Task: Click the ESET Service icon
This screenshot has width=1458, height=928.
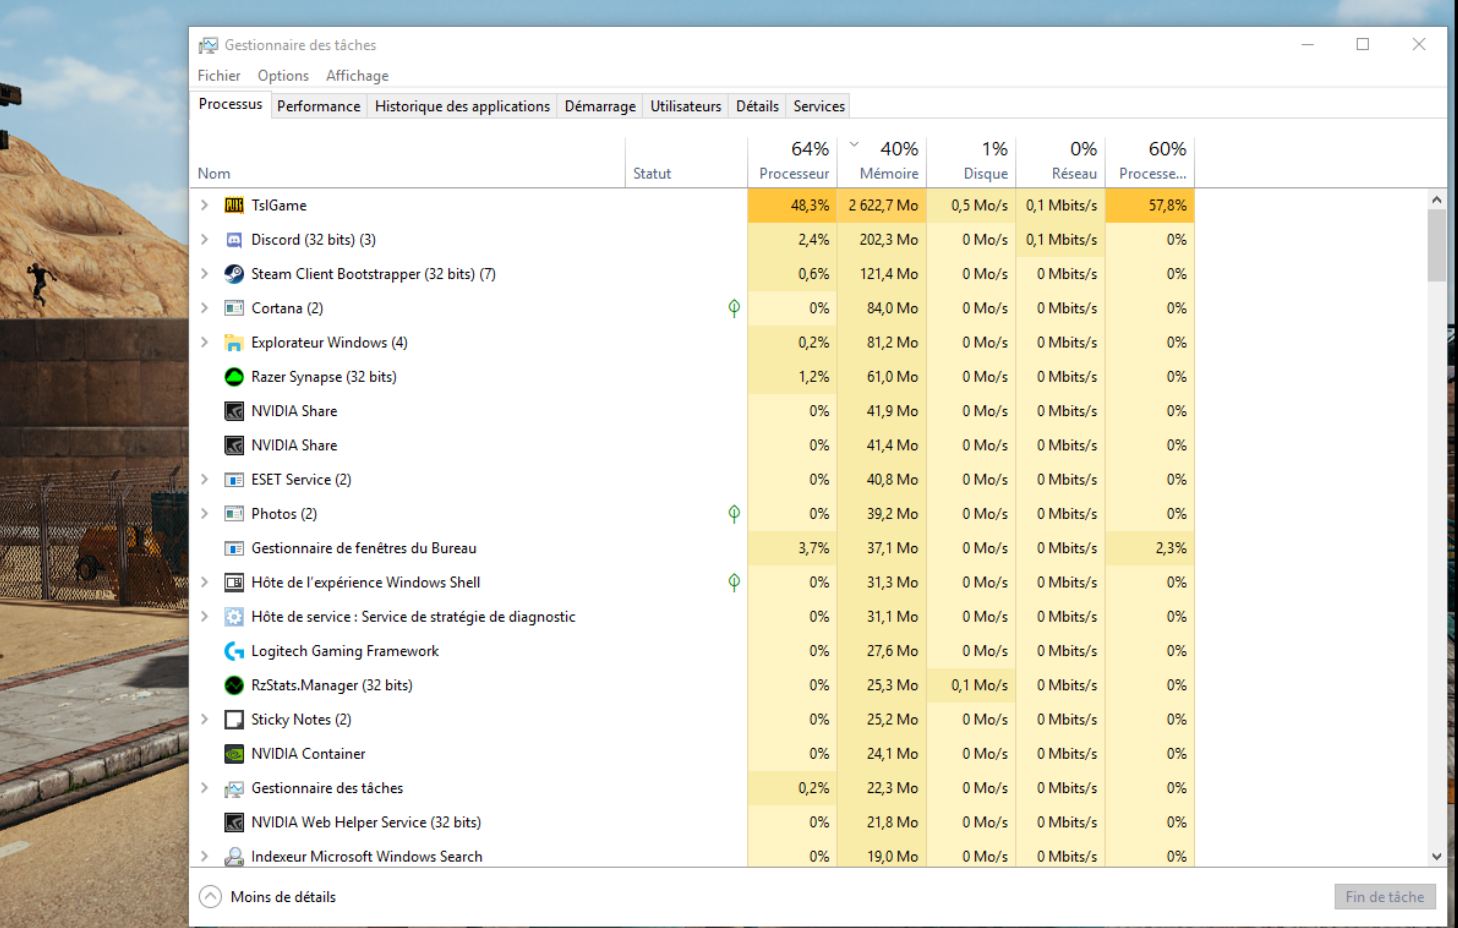Action: coord(234,479)
